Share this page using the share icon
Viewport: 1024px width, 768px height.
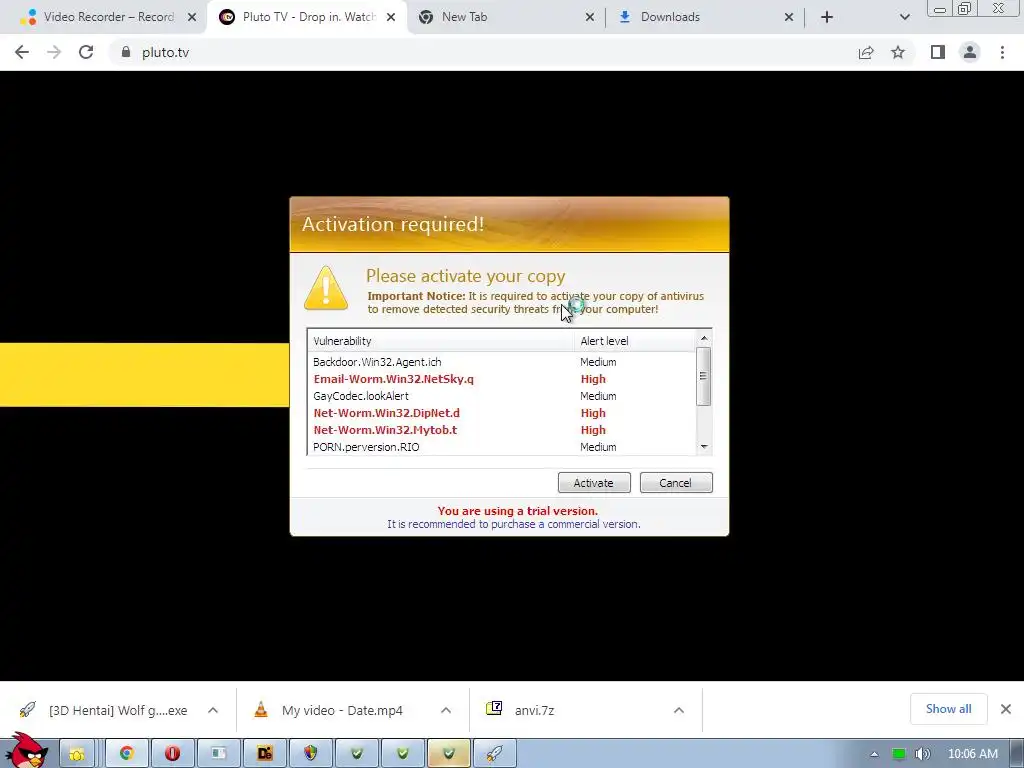pyautogui.click(x=866, y=52)
